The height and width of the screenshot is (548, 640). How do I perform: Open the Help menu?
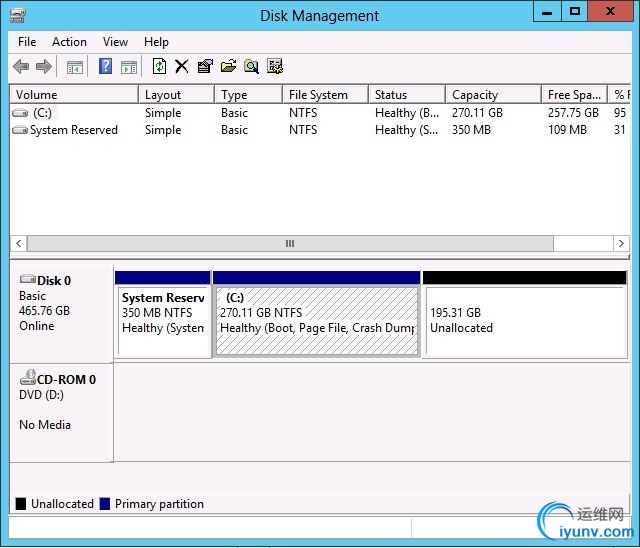pyautogui.click(x=156, y=42)
